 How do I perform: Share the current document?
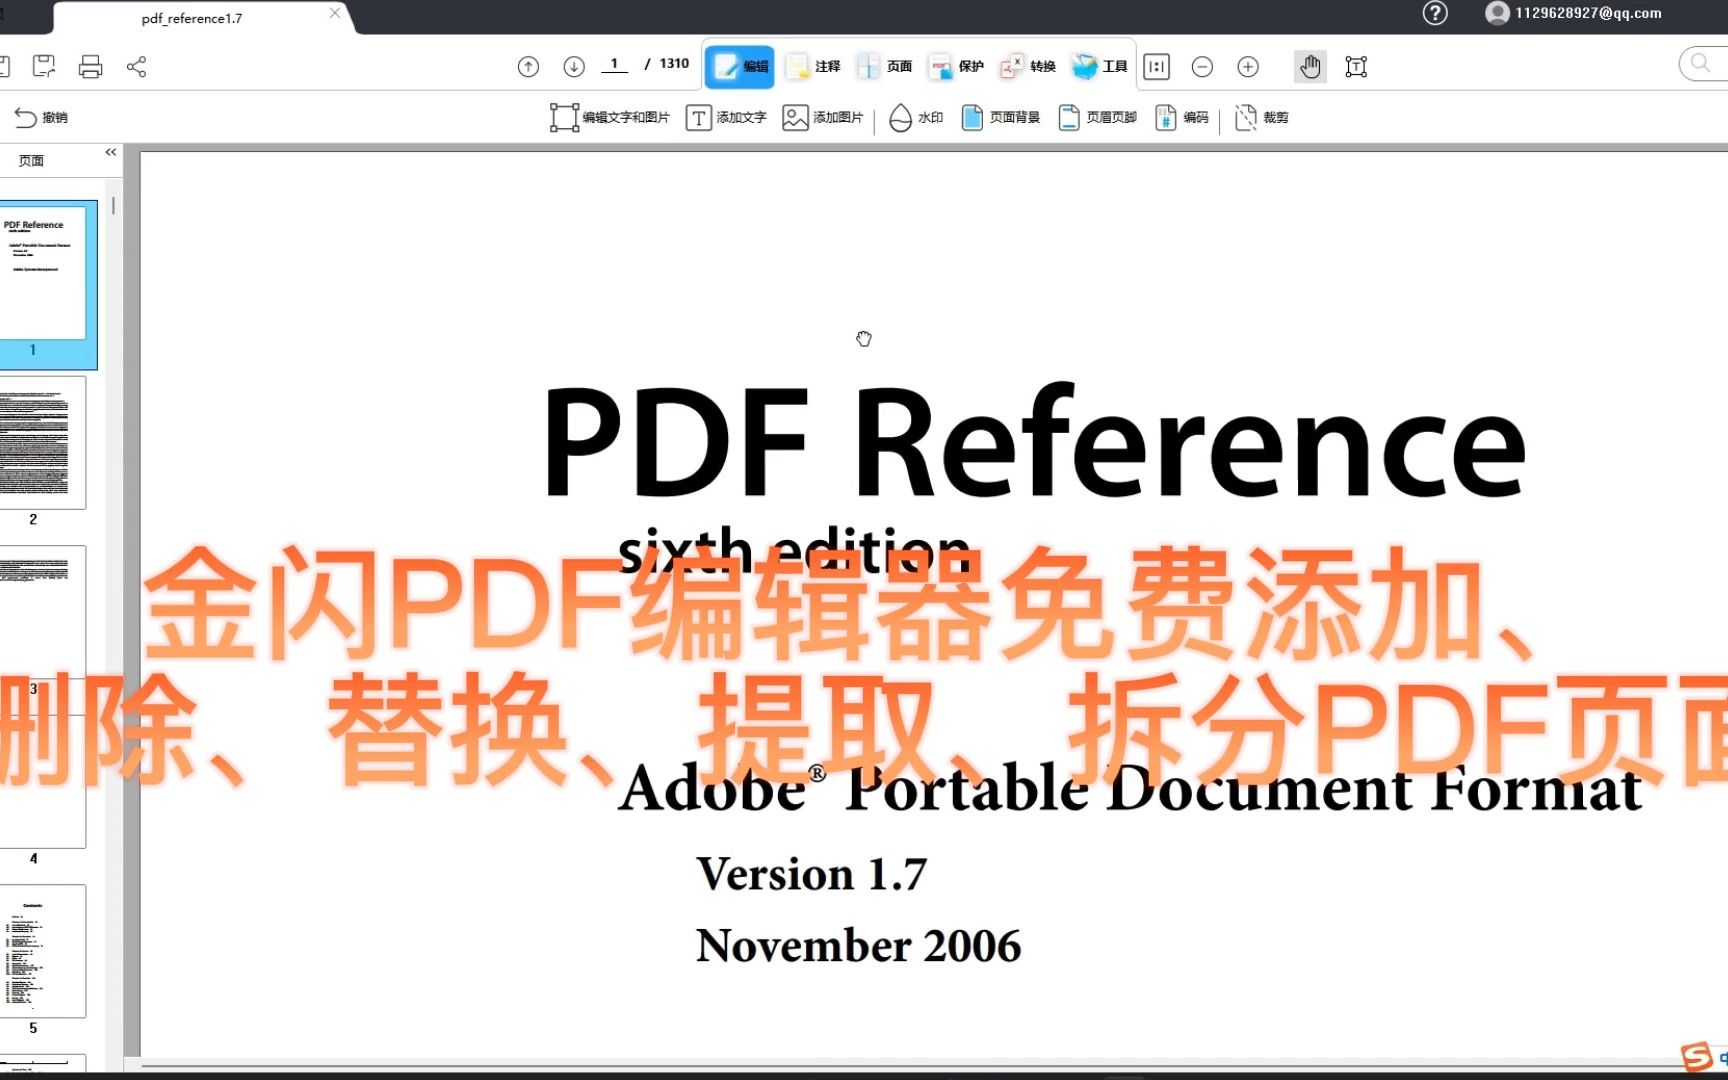point(137,66)
